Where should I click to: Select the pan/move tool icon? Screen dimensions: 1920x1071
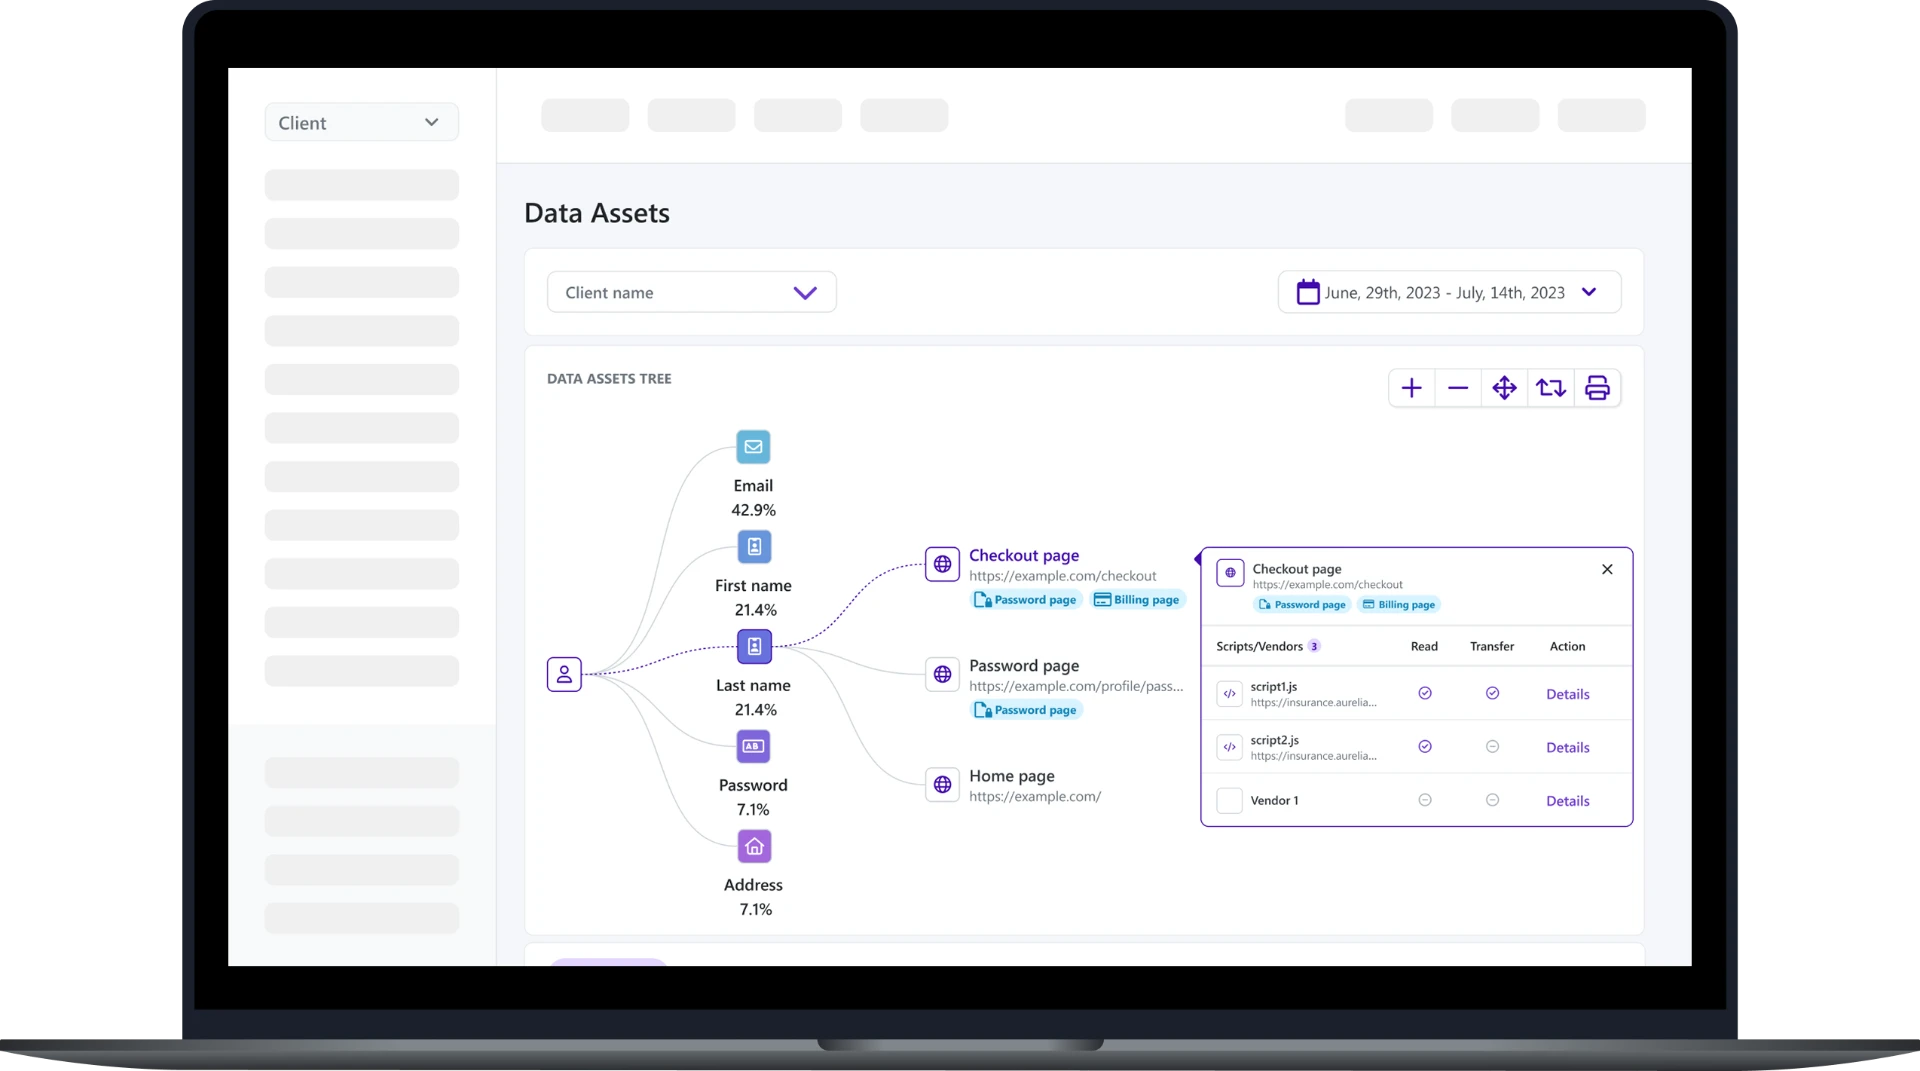pos(1504,388)
